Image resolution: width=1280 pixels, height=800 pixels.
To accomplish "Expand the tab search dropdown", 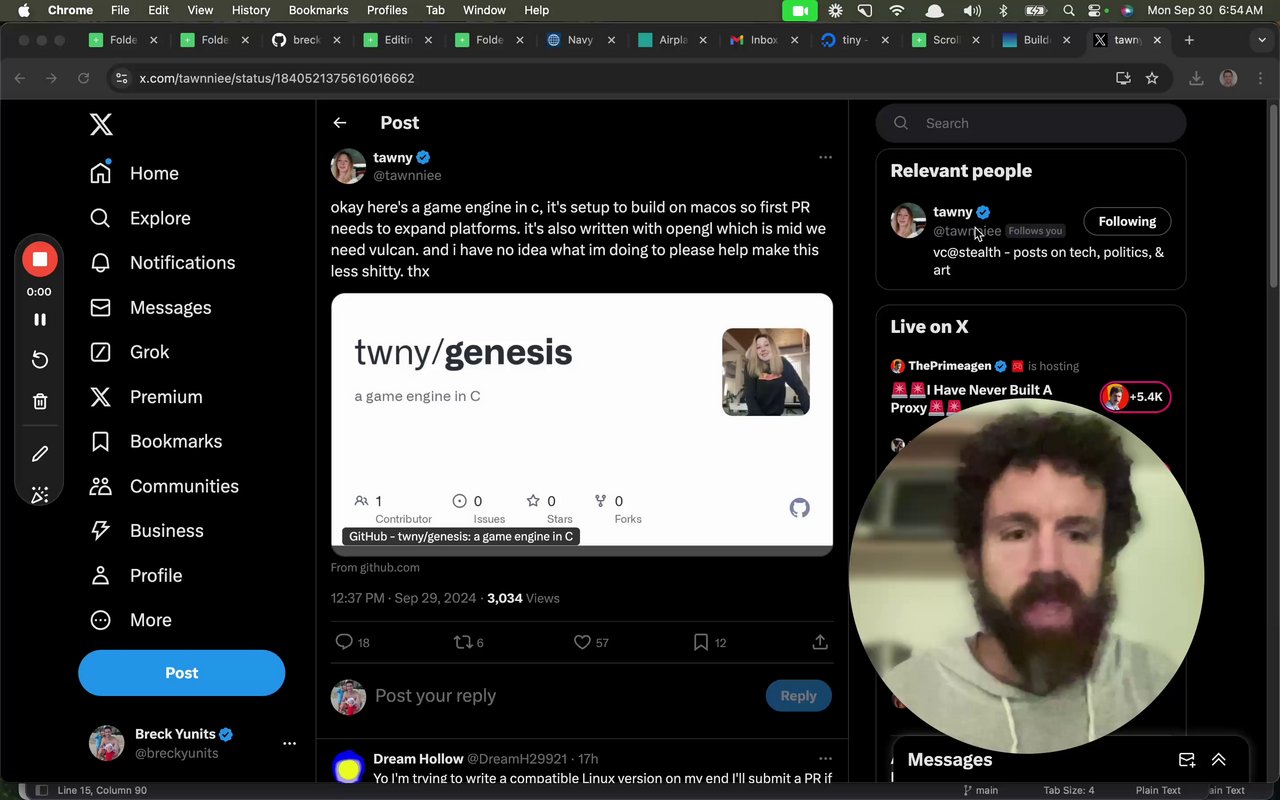I will 1262,40.
